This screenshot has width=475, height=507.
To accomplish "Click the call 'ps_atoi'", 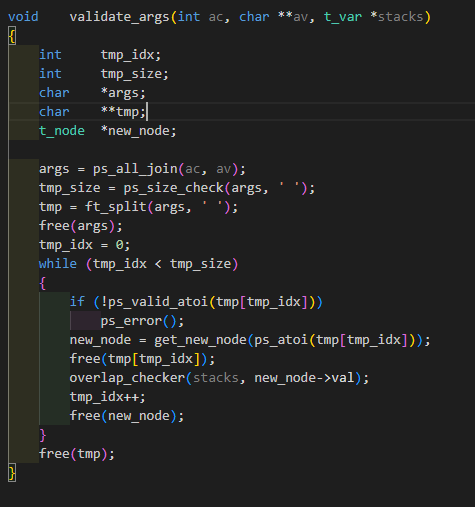I will [x=281, y=340].
